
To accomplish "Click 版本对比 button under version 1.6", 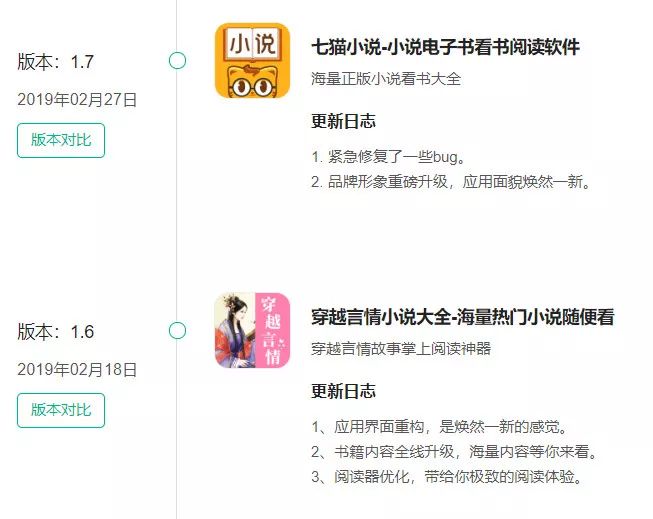I will (61, 410).
